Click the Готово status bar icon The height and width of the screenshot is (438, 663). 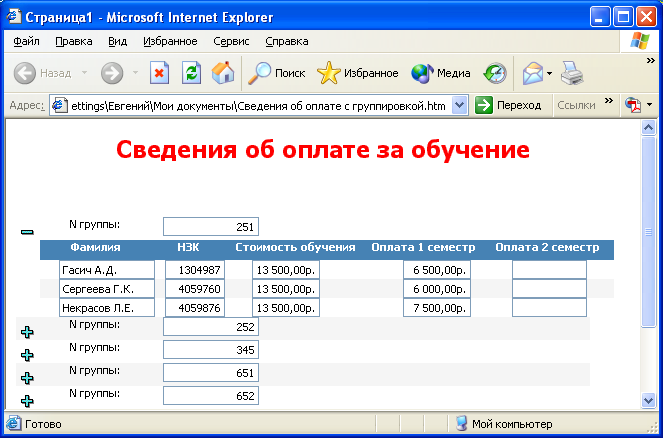pos(13,424)
